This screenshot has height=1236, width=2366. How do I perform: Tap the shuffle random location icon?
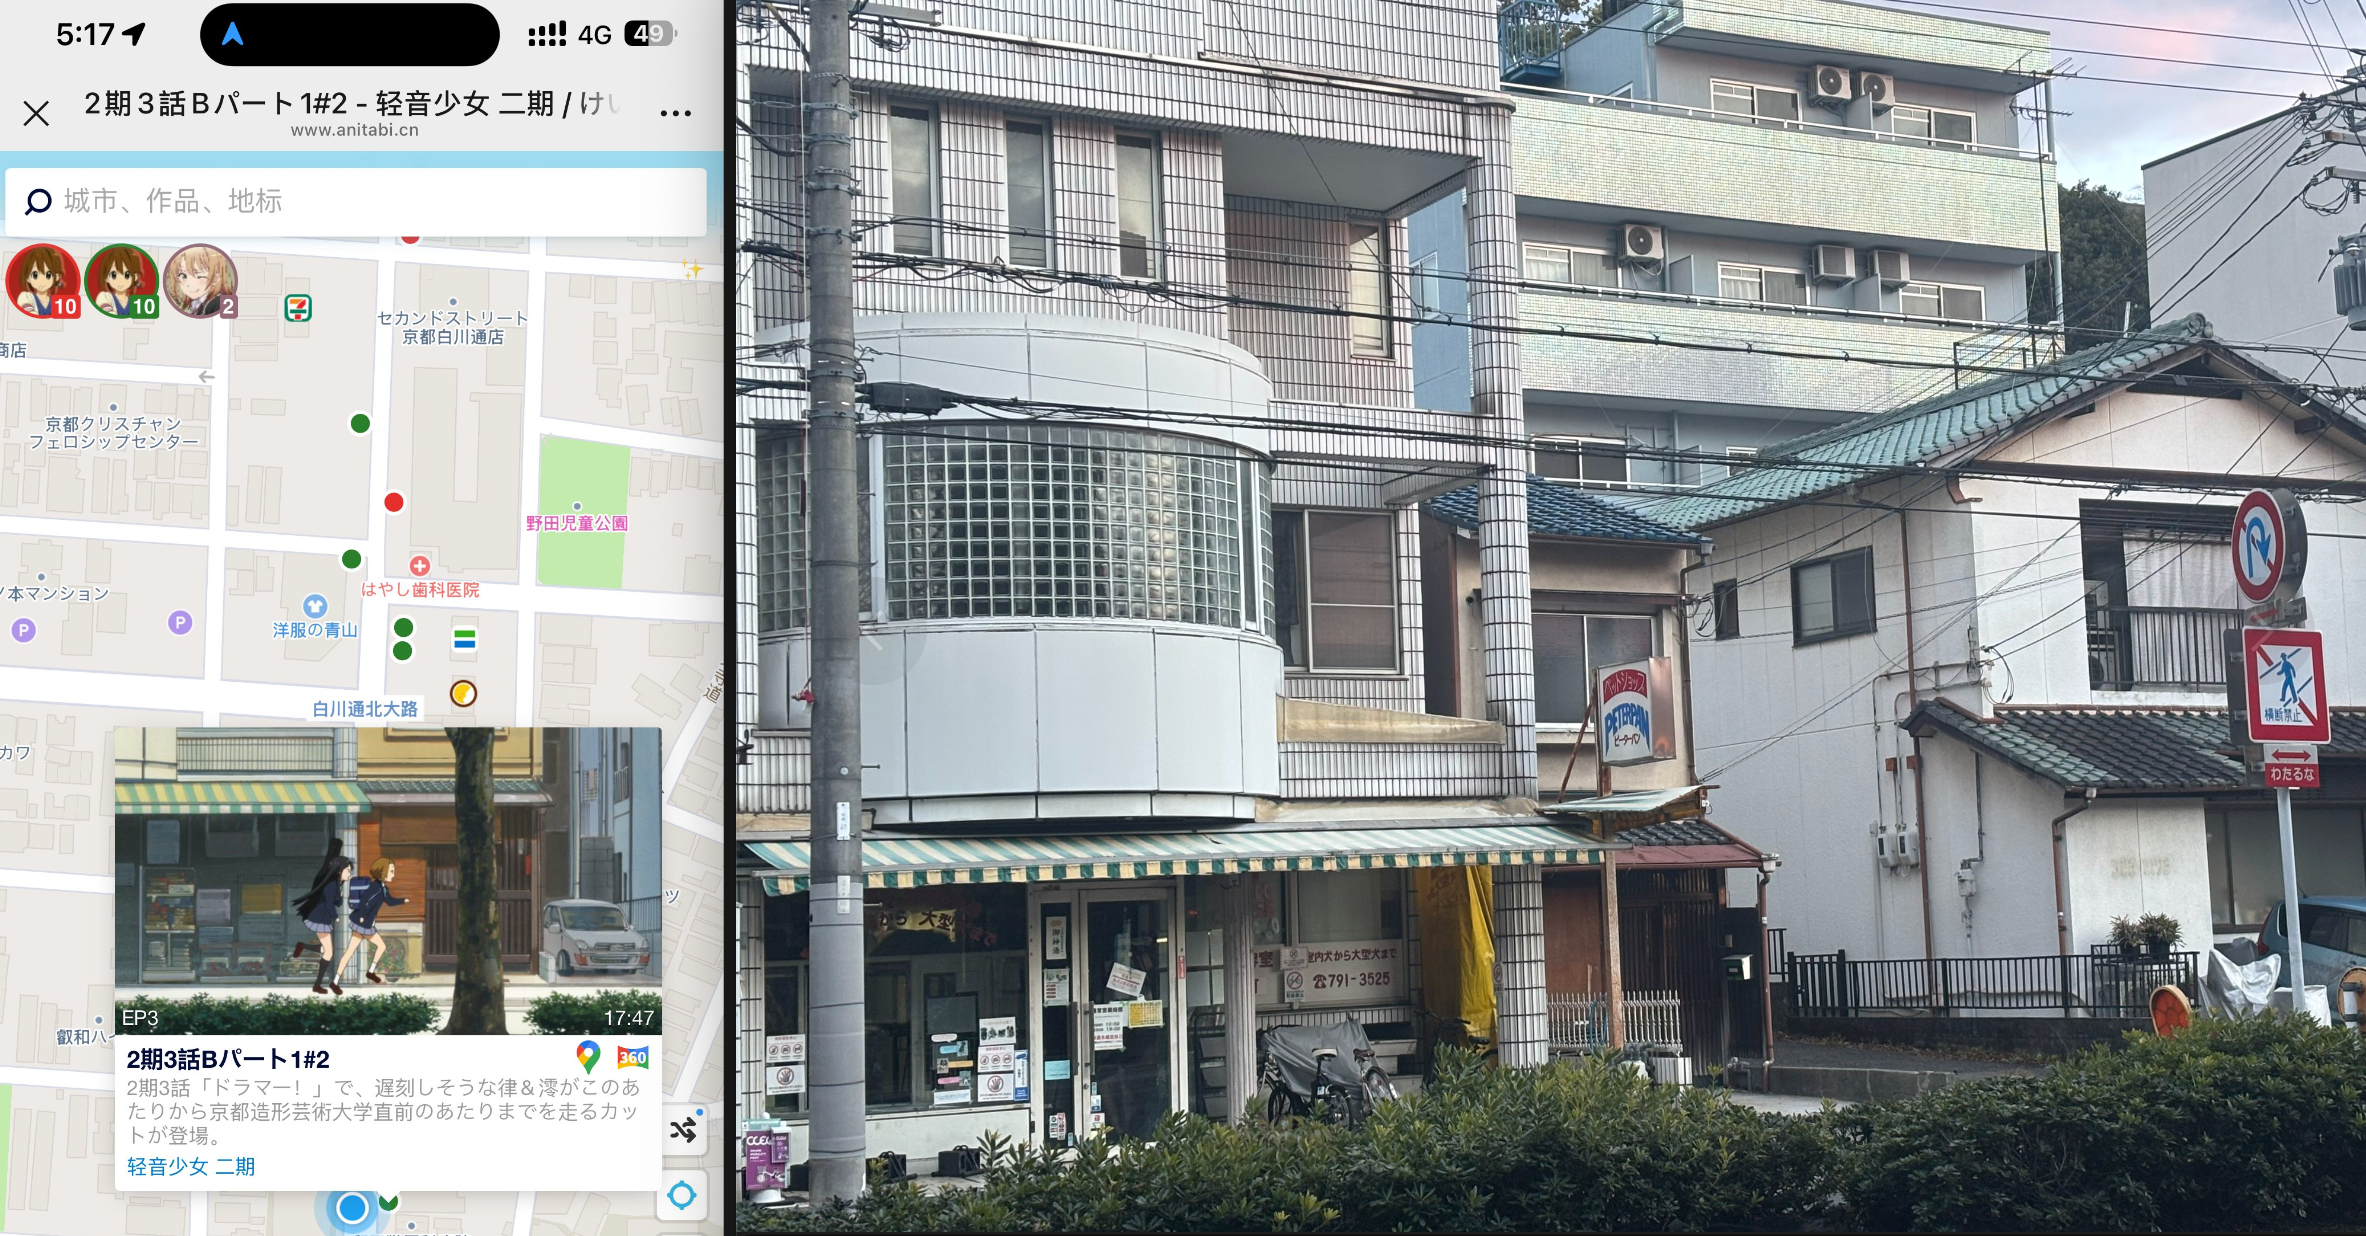coord(683,1131)
